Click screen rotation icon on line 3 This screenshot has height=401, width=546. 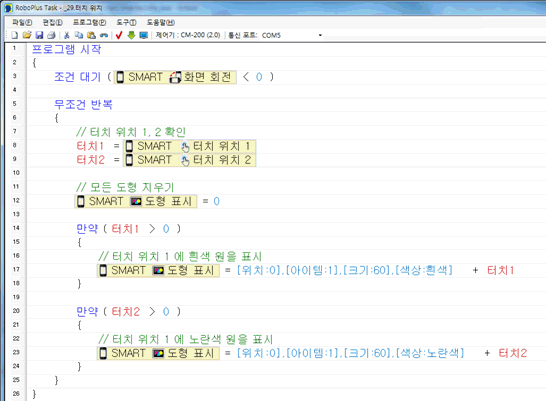click(176, 77)
